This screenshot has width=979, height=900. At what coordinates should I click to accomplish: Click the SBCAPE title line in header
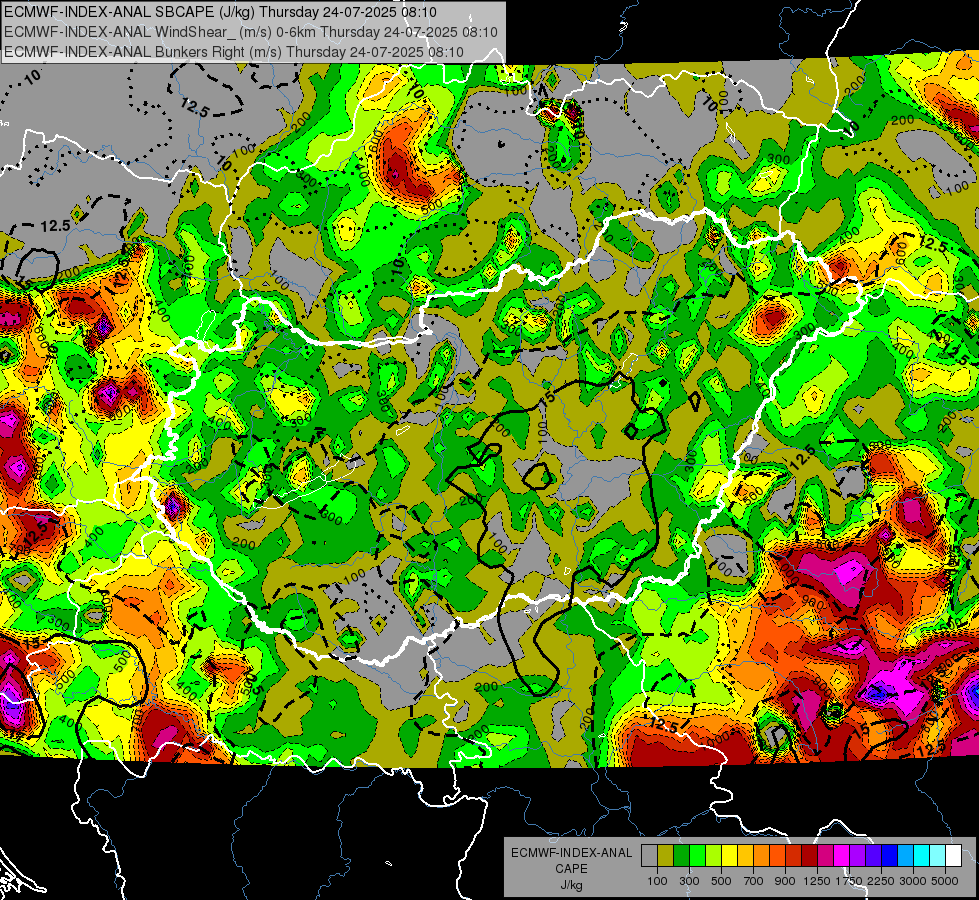click(220, 12)
